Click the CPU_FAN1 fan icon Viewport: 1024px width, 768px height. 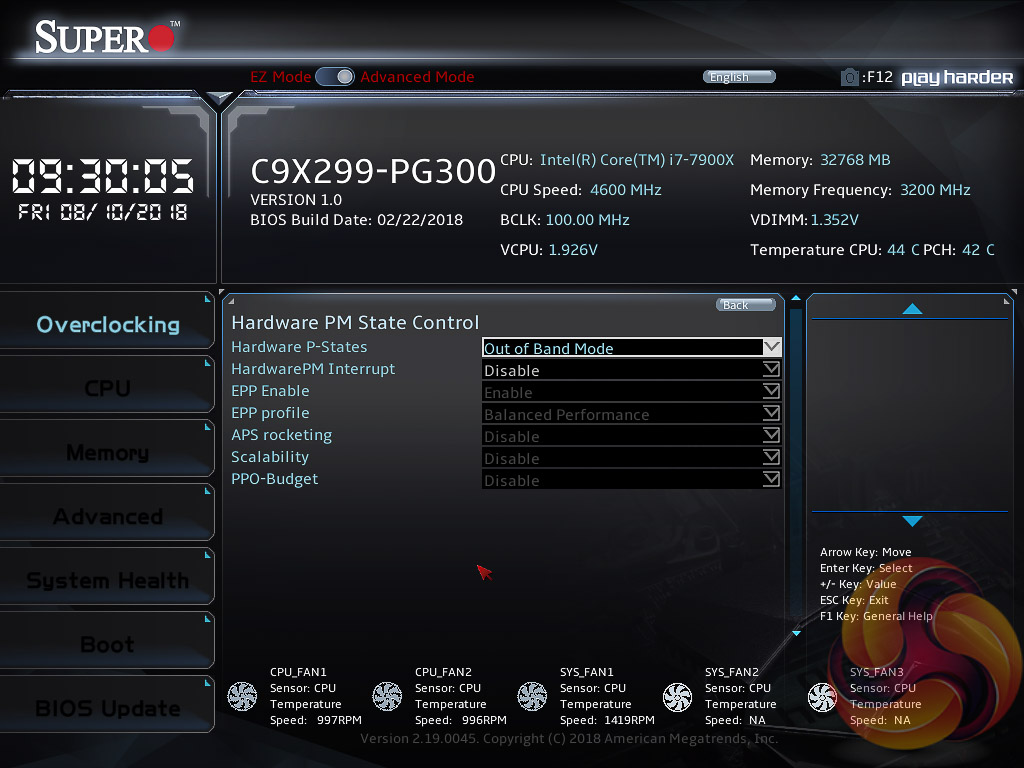click(242, 696)
